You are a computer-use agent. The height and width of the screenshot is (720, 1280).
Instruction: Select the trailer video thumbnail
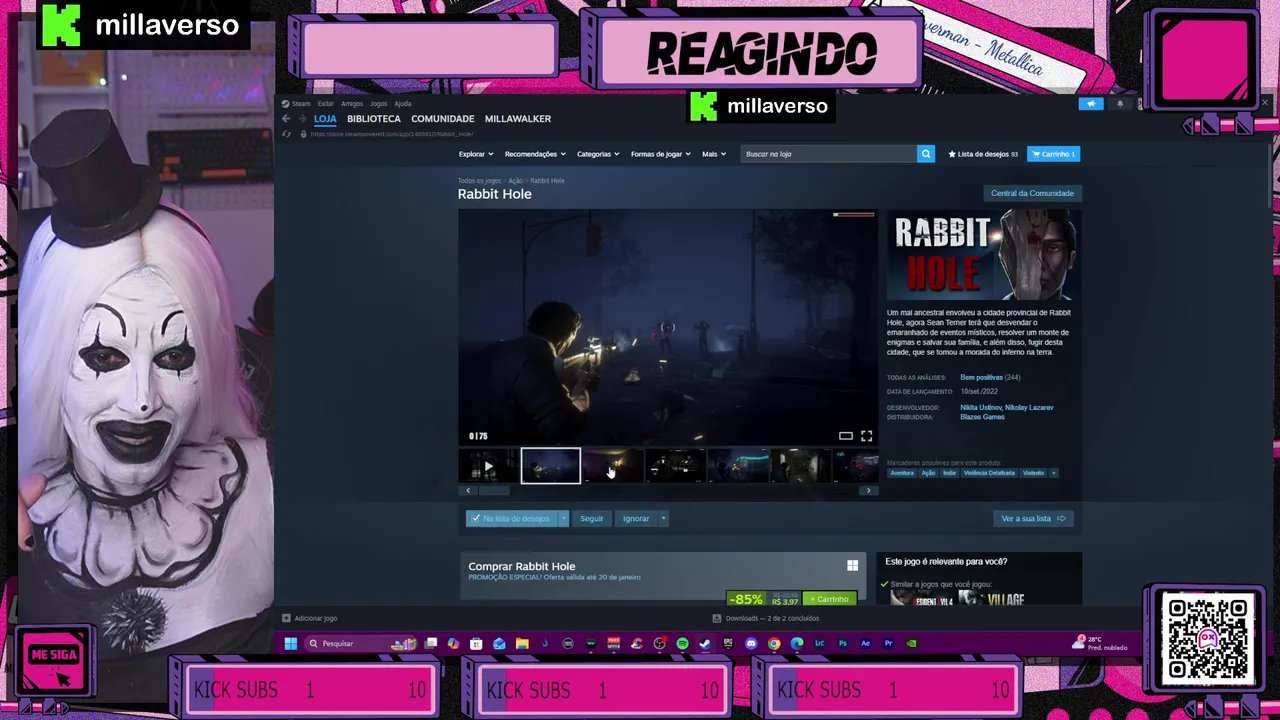(x=488, y=466)
